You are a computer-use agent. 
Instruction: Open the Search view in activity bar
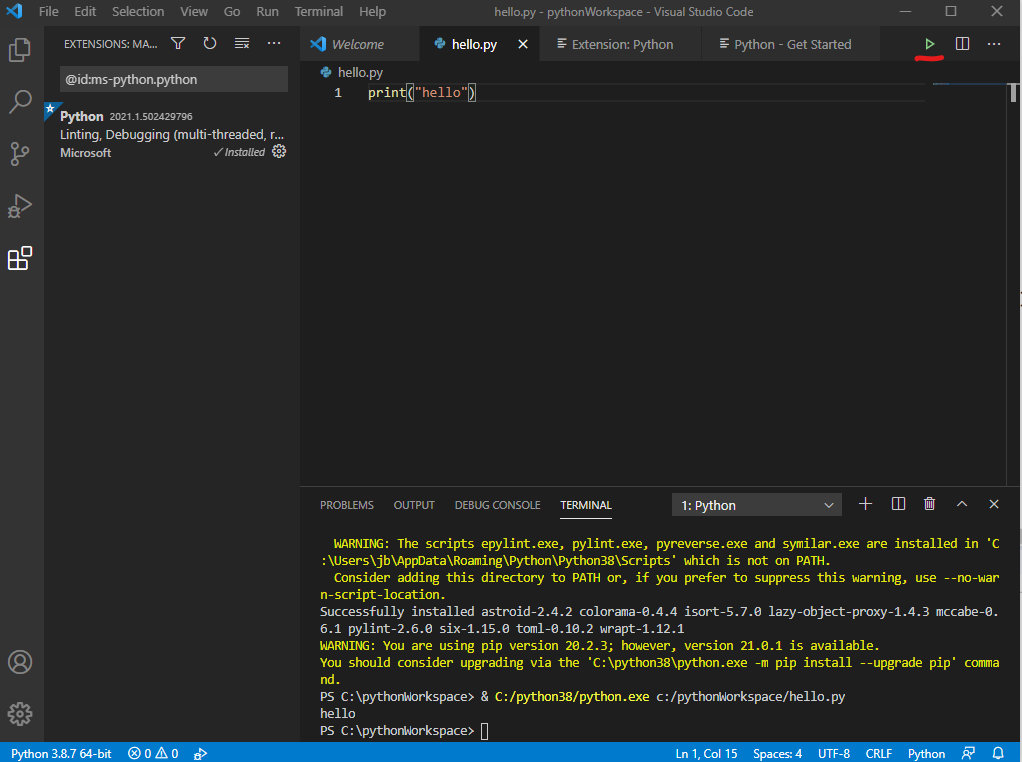pos(20,102)
